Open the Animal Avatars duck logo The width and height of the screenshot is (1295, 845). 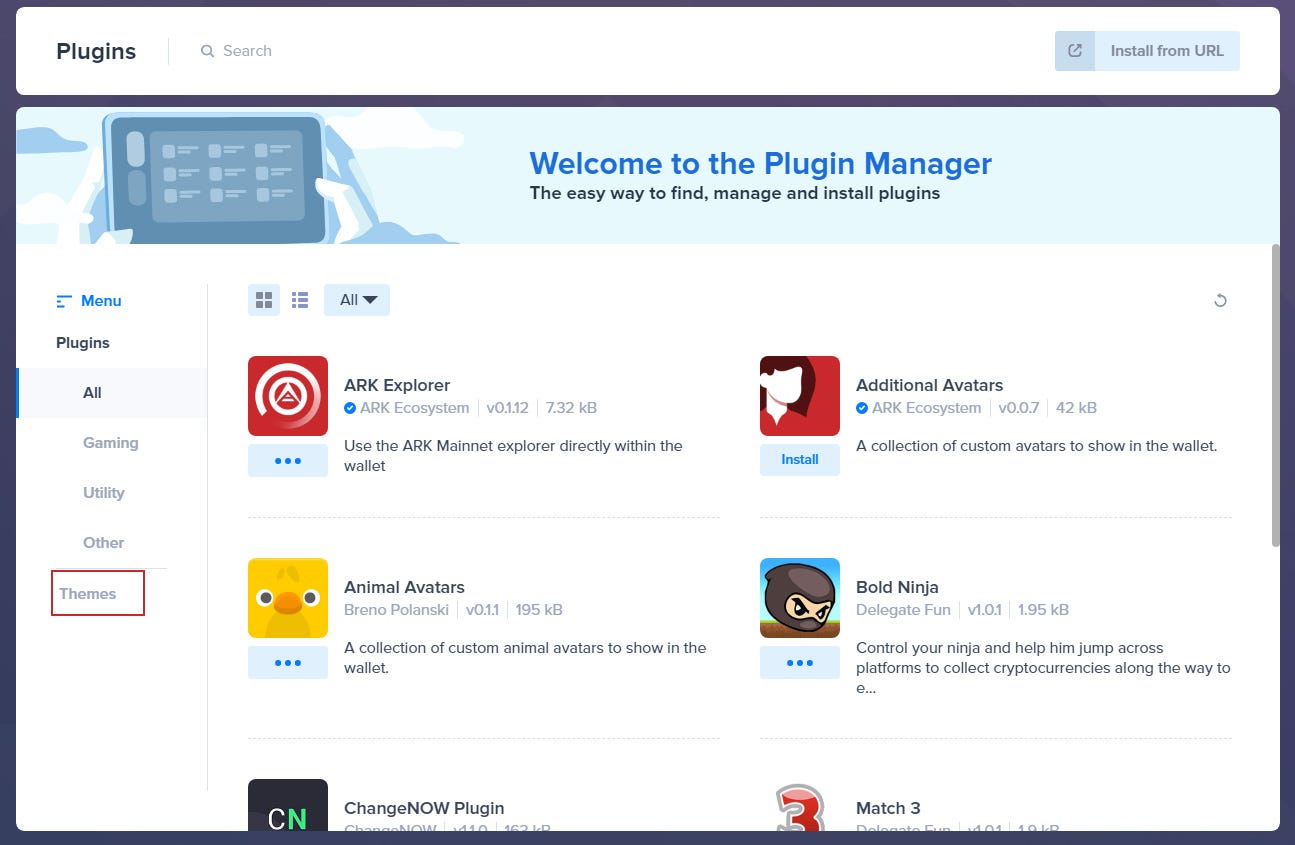point(288,598)
